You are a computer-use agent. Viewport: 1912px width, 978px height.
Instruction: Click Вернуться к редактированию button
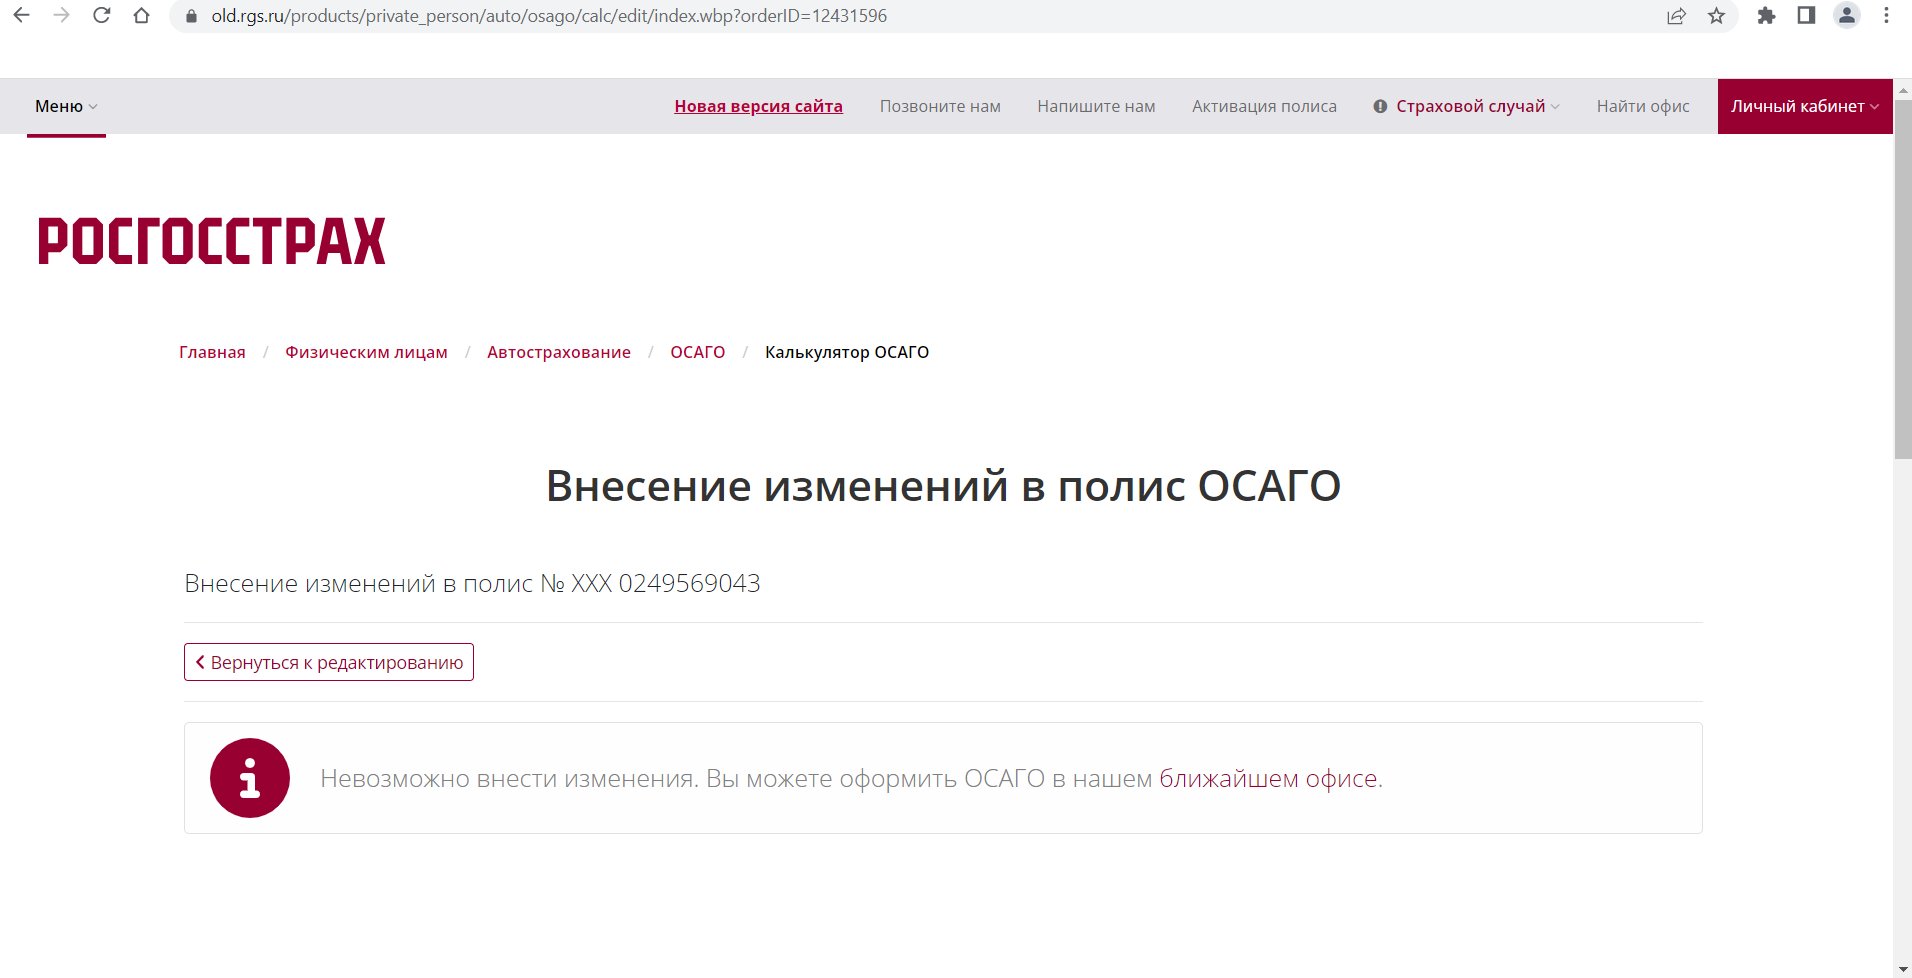click(x=329, y=662)
